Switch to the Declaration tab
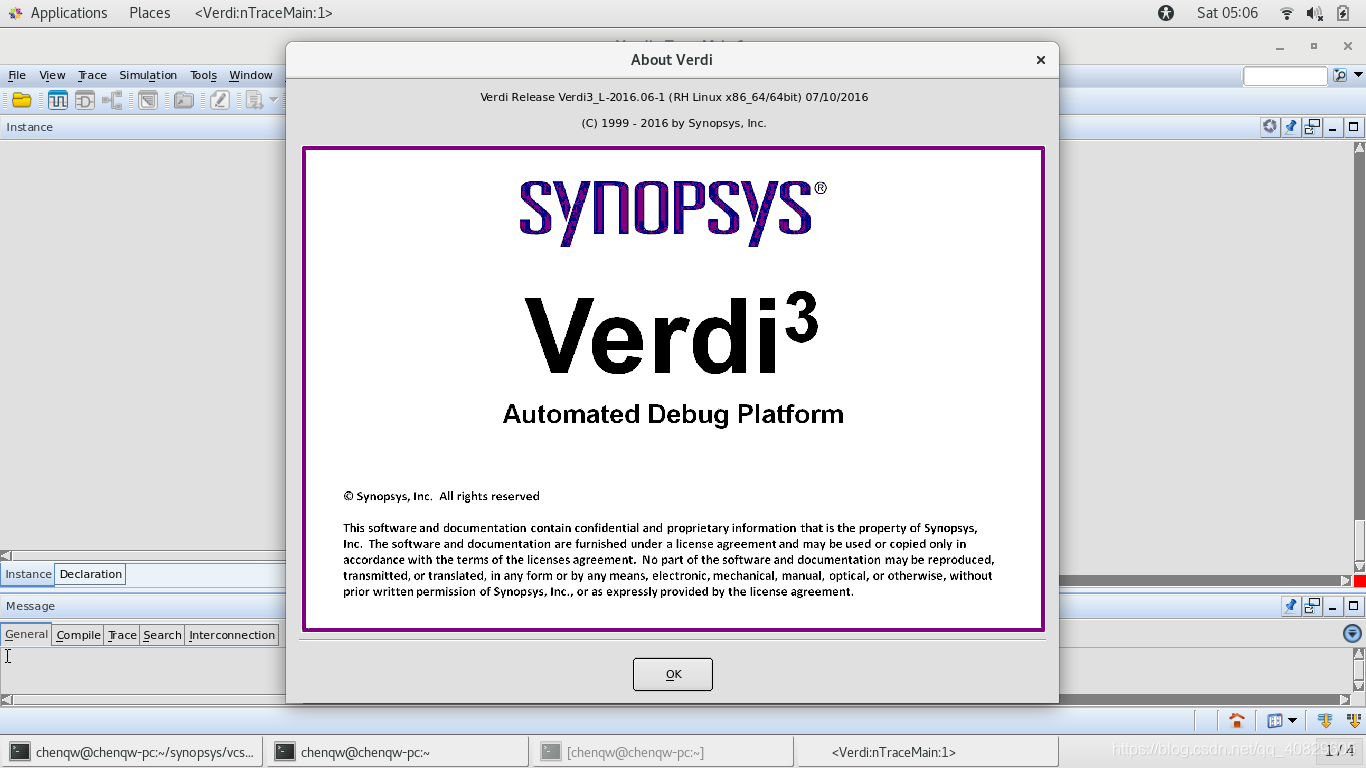Screen dimensions: 1366x768 click(x=91, y=574)
